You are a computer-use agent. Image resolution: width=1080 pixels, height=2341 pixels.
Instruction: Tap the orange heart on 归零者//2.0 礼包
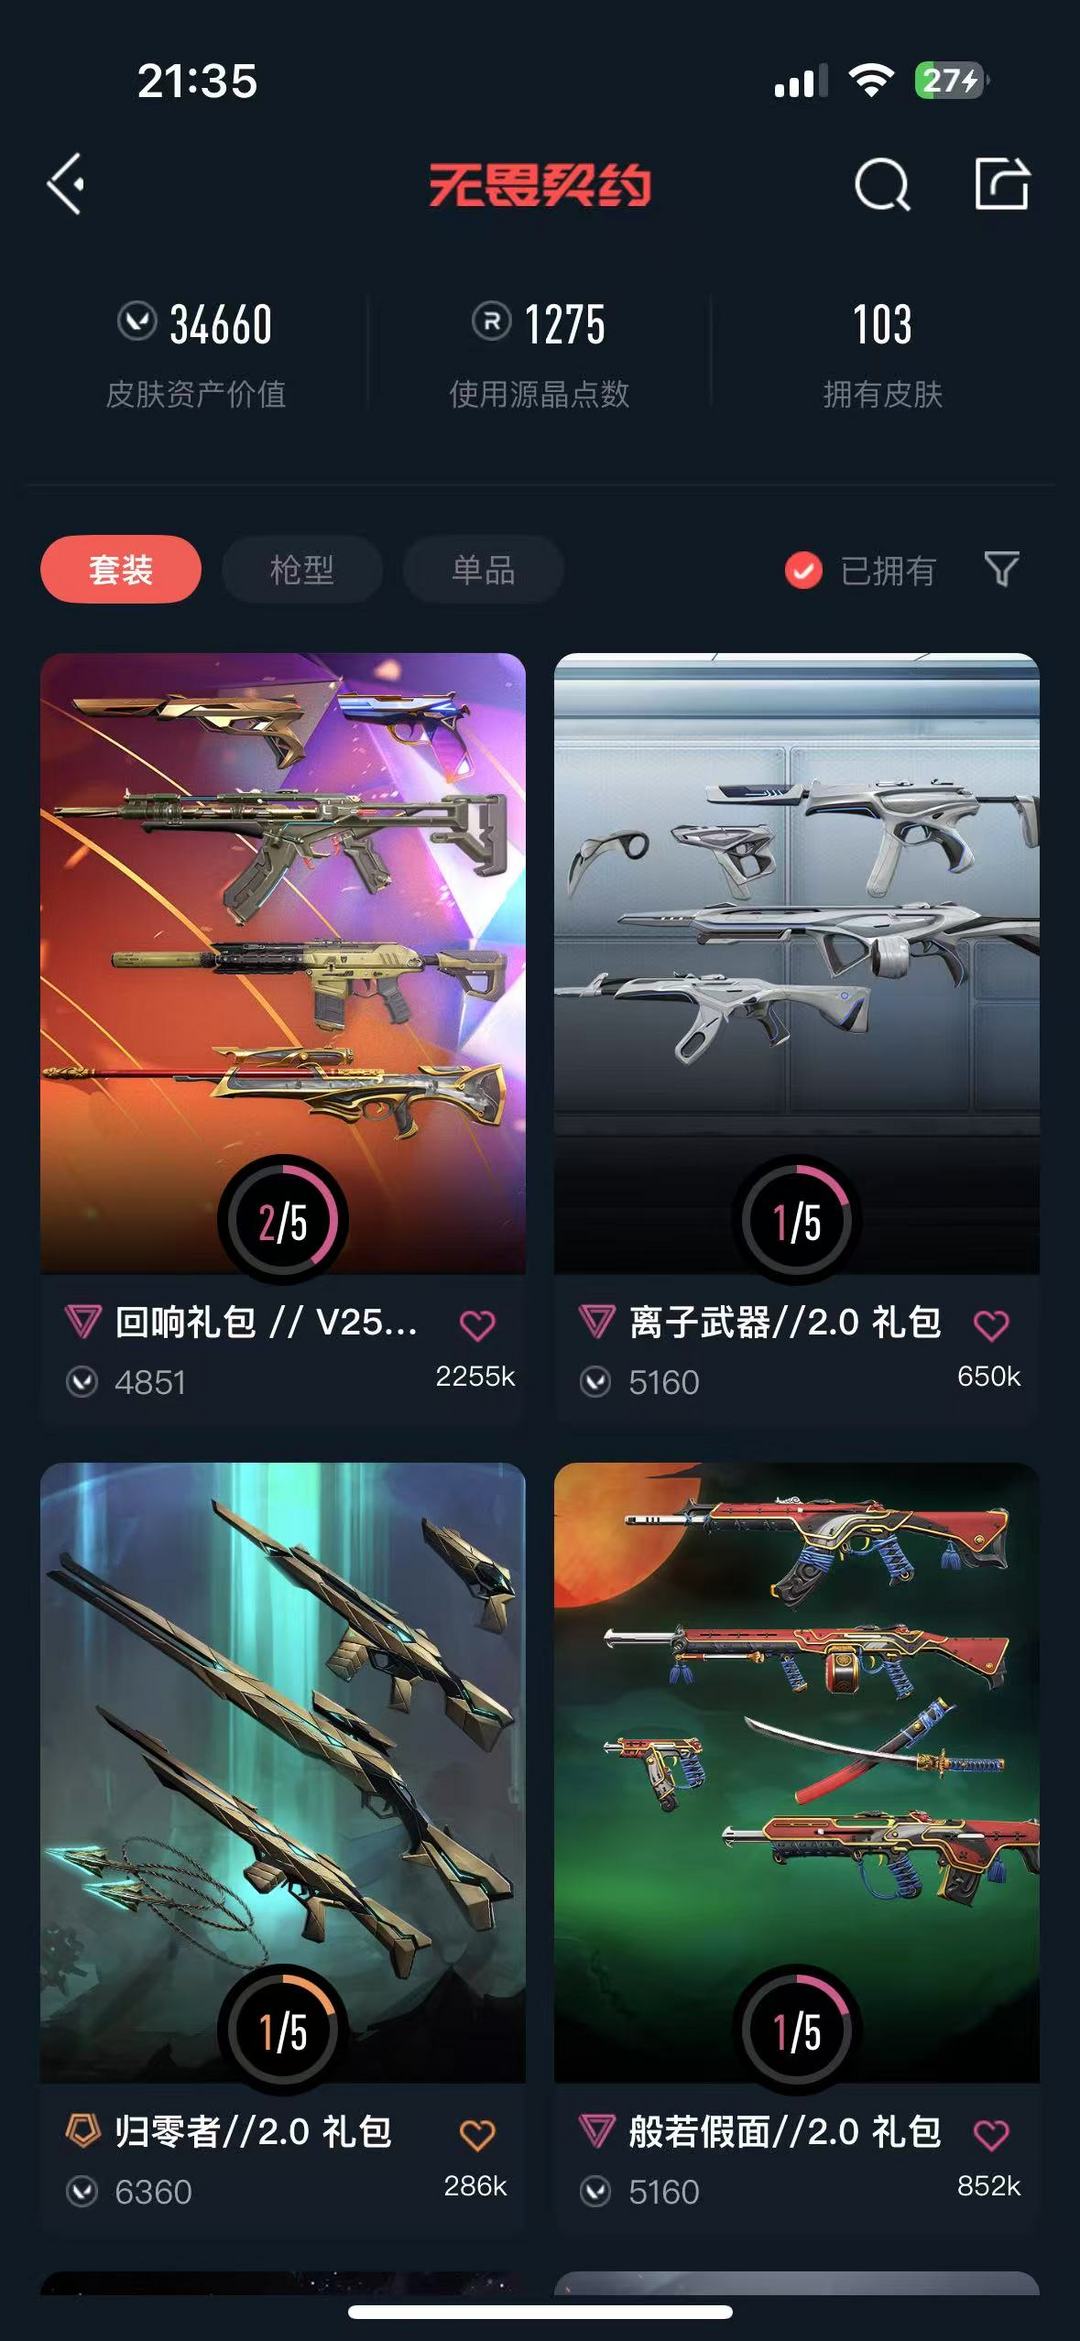tap(477, 2135)
